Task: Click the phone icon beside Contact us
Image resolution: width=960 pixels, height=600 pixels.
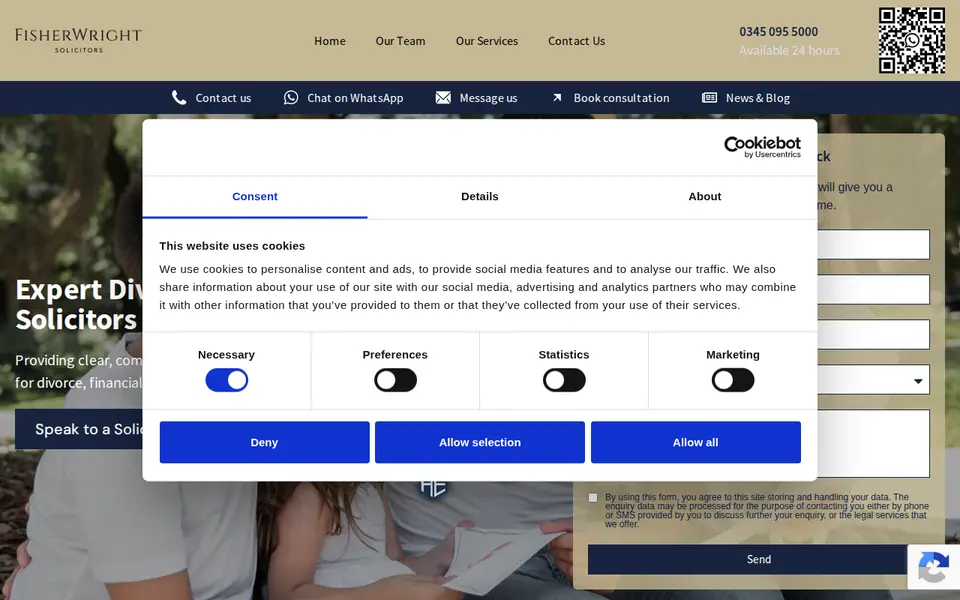Action: click(179, 98)
